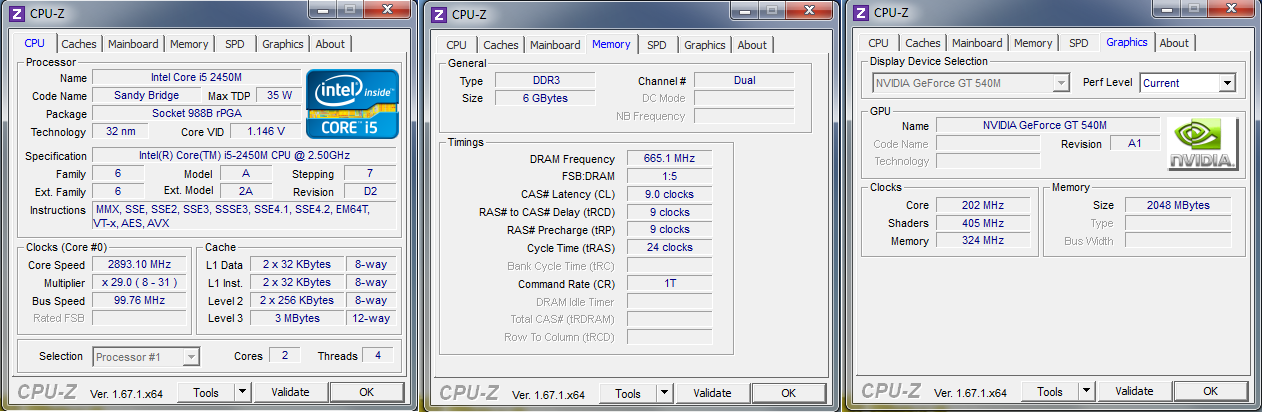Click Tools button in the Graphics window
This screenshot has width=1262, height=413.
click(x=1050, y=391)
